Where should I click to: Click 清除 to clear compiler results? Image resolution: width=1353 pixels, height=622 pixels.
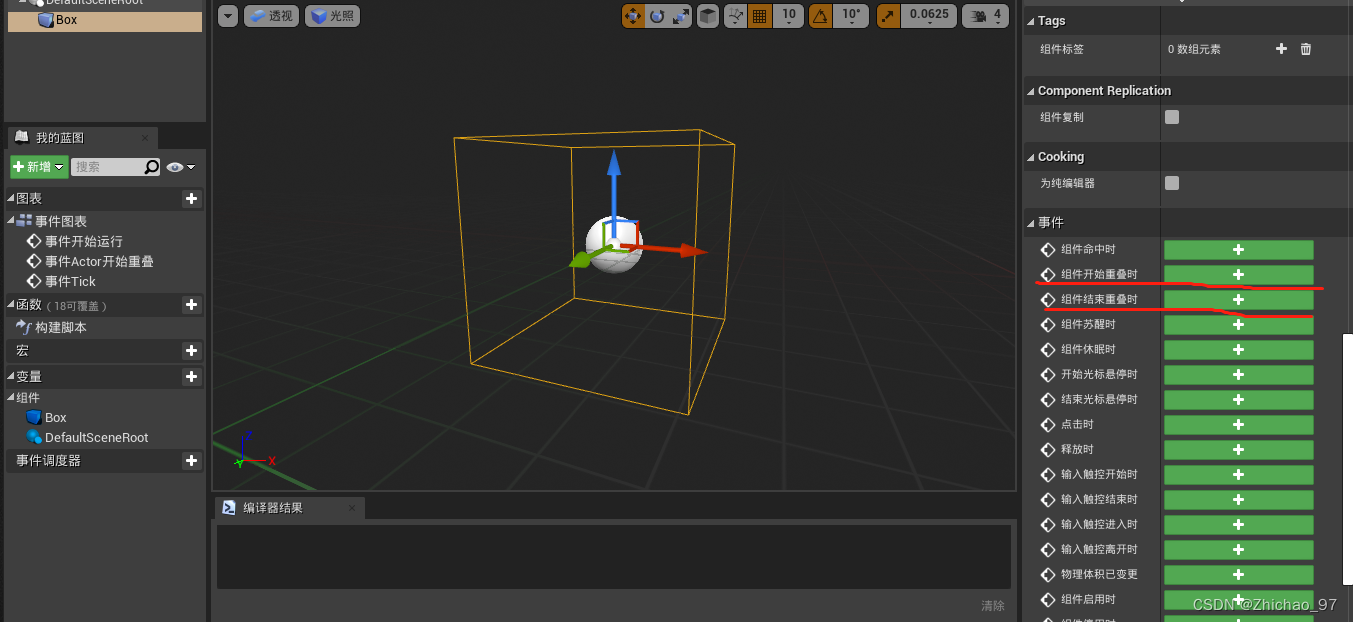coord(992,606)
